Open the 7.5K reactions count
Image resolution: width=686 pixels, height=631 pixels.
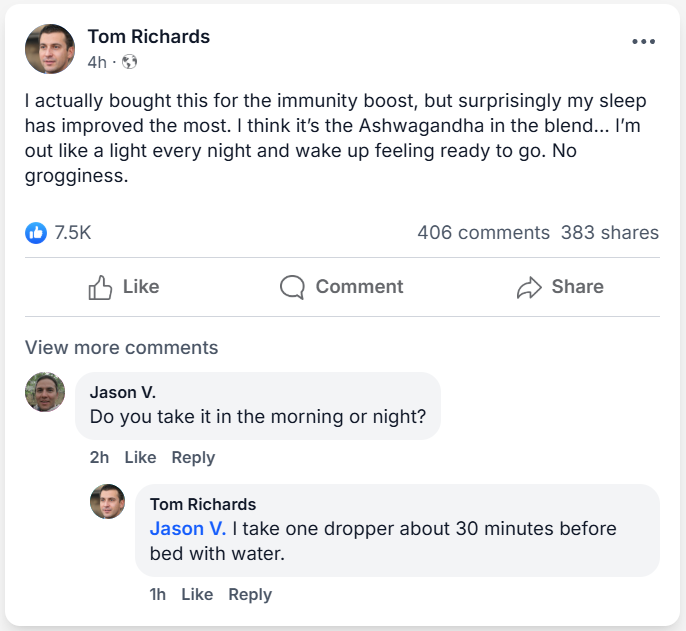[x=72, y=233]
